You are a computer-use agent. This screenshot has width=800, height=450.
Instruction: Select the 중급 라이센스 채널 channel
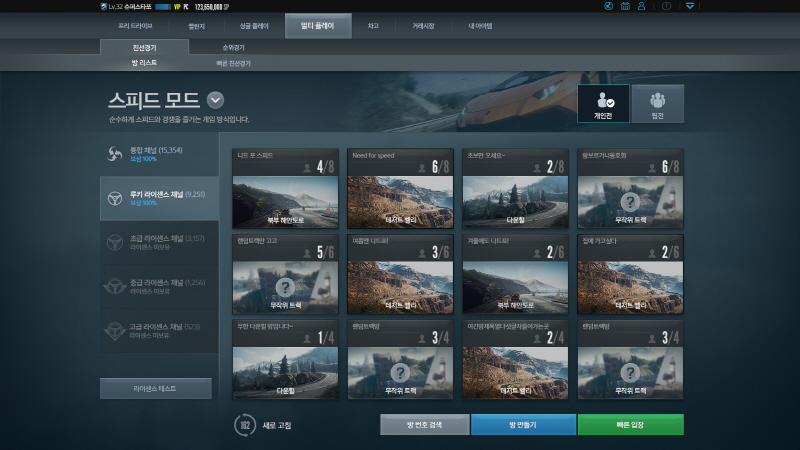pos(160,287)
